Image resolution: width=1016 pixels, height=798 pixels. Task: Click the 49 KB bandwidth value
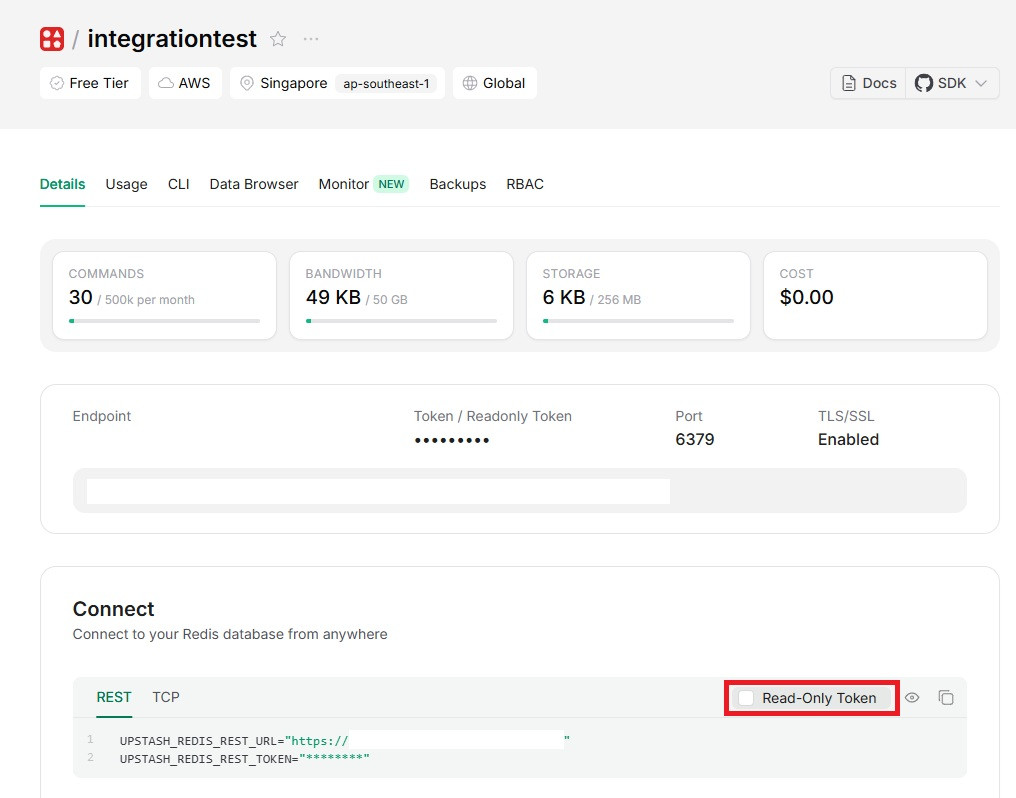tap(333, 297)
